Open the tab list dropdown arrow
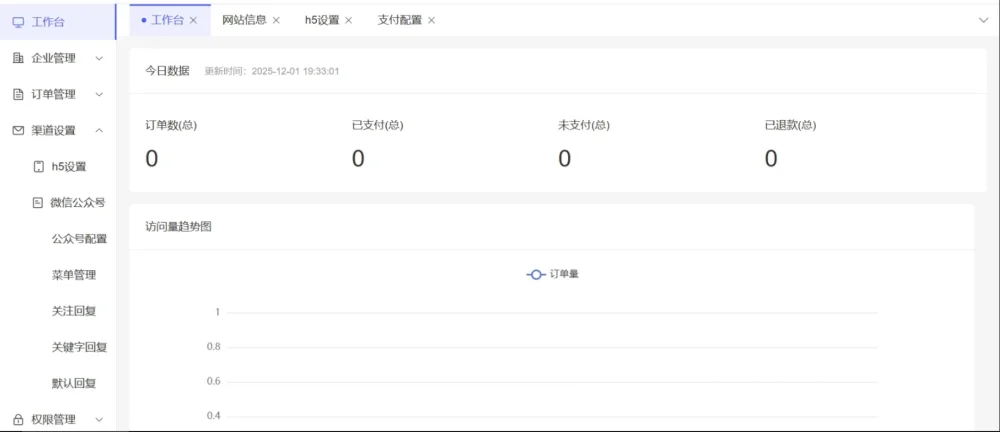 pyautogui.click(x=983, y=20)
